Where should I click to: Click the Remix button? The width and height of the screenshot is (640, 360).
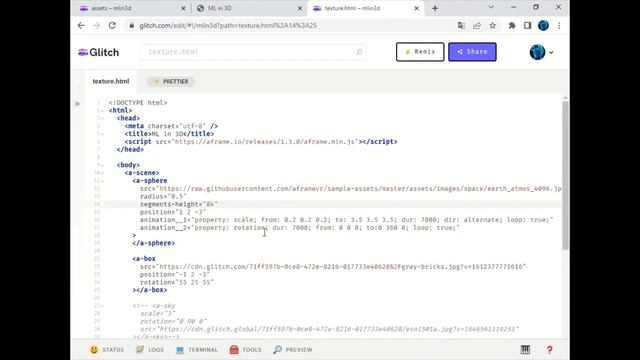[x=420, y=52]
